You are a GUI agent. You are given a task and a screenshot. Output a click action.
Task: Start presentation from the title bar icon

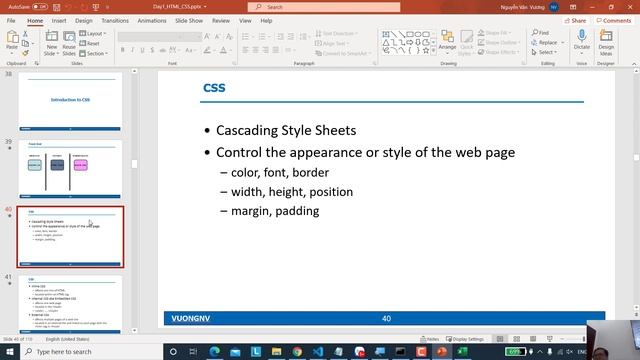tap(96, 7)
